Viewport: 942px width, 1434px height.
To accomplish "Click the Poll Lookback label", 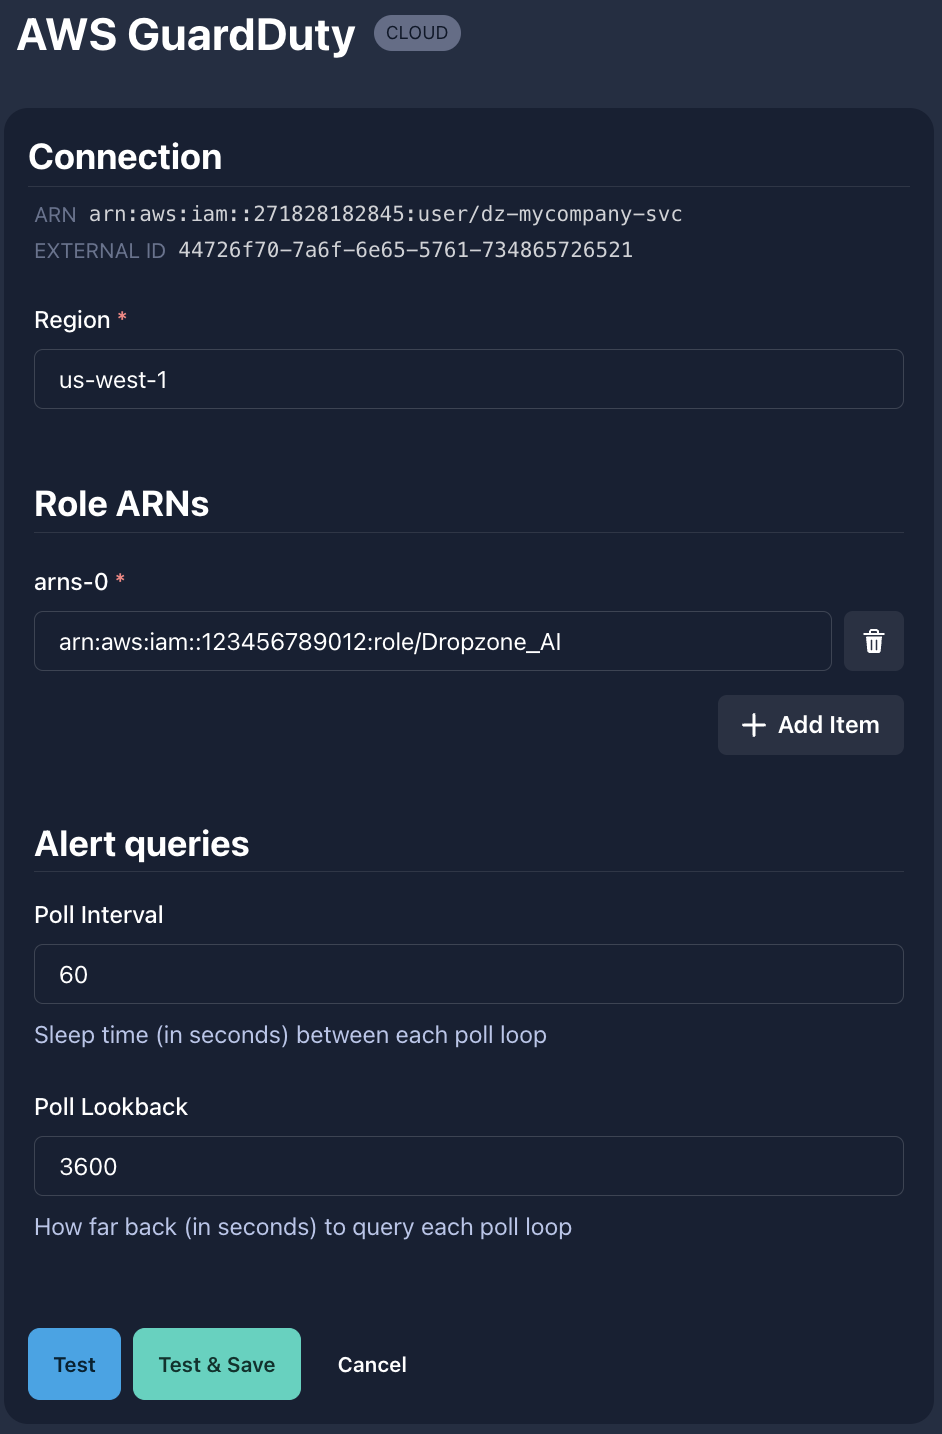I will [111, 1107].
